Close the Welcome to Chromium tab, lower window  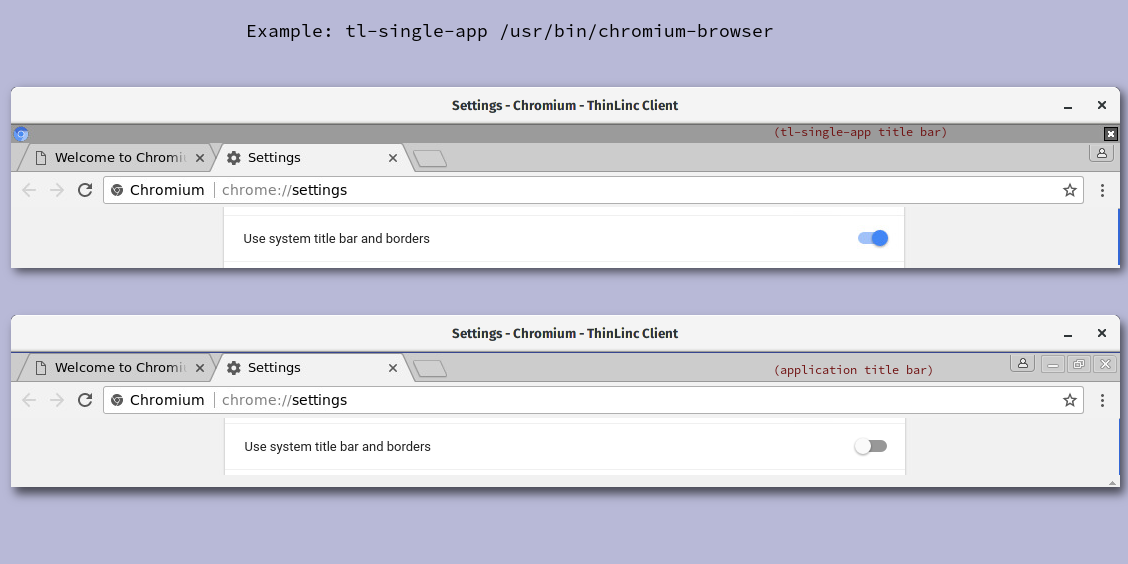click(200, 368)
